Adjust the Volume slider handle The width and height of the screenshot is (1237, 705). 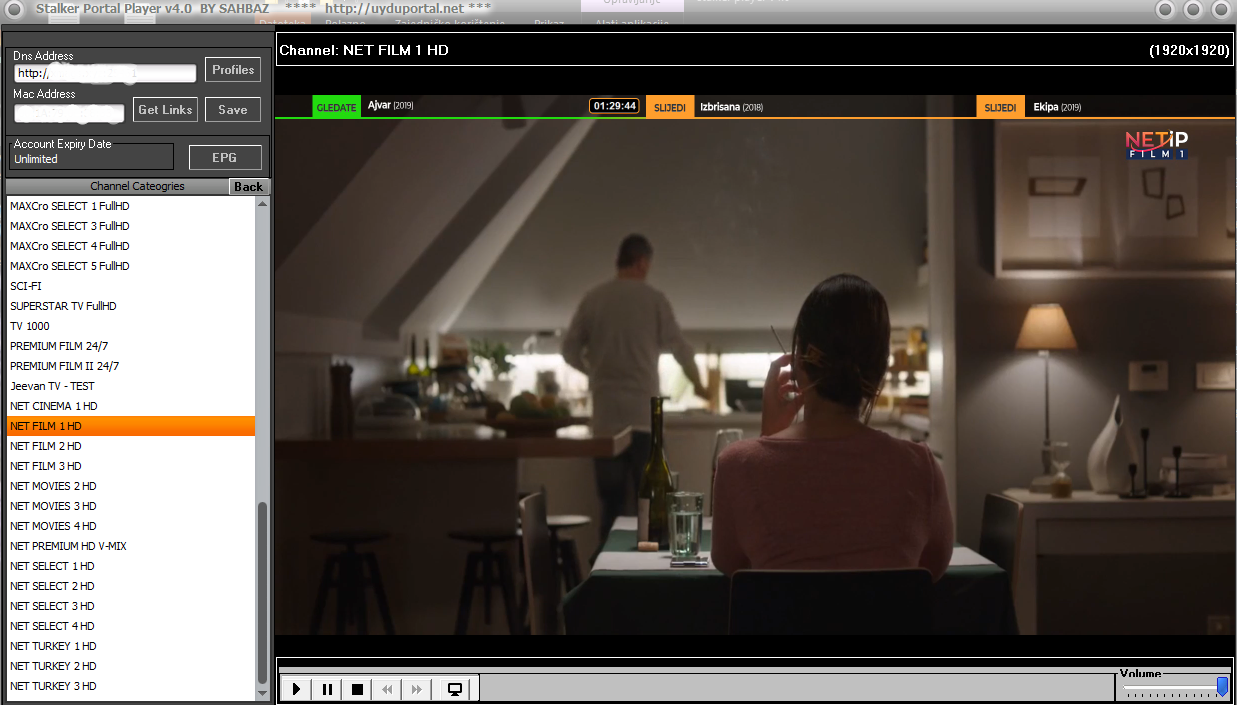1222,687
